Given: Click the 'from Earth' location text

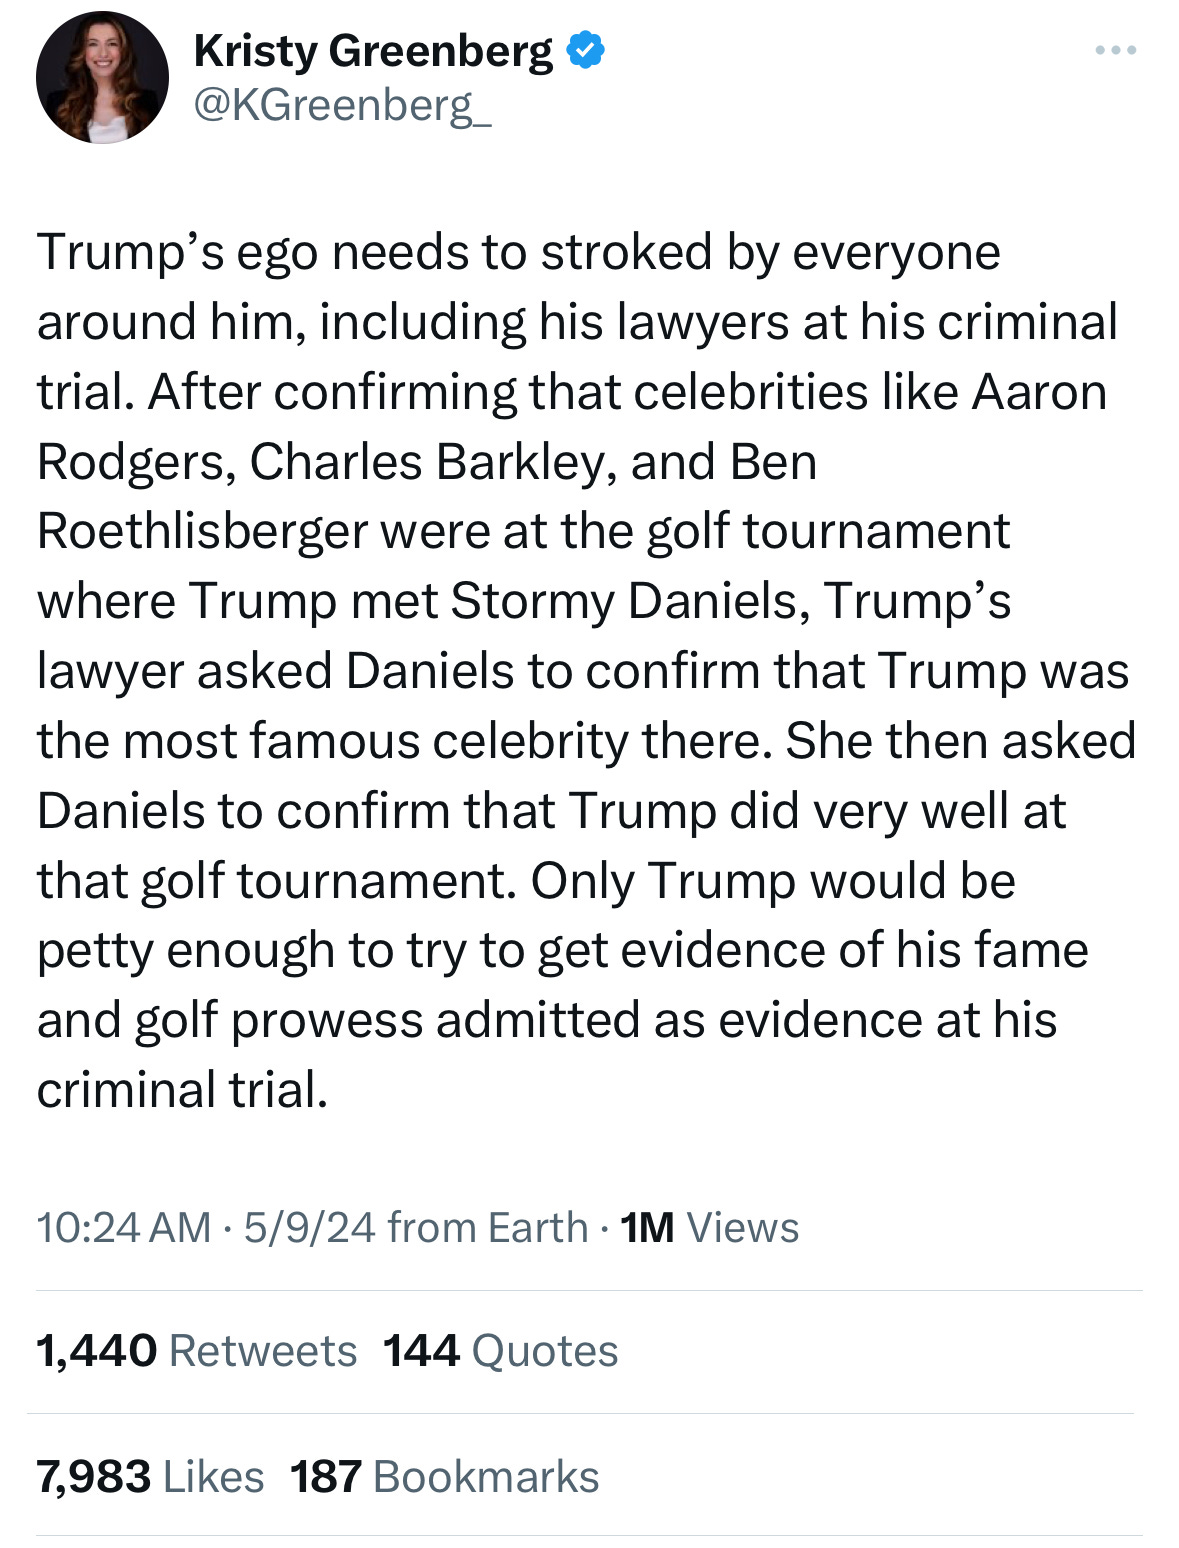Looking at the screenshot, I should coord(488,1227).
